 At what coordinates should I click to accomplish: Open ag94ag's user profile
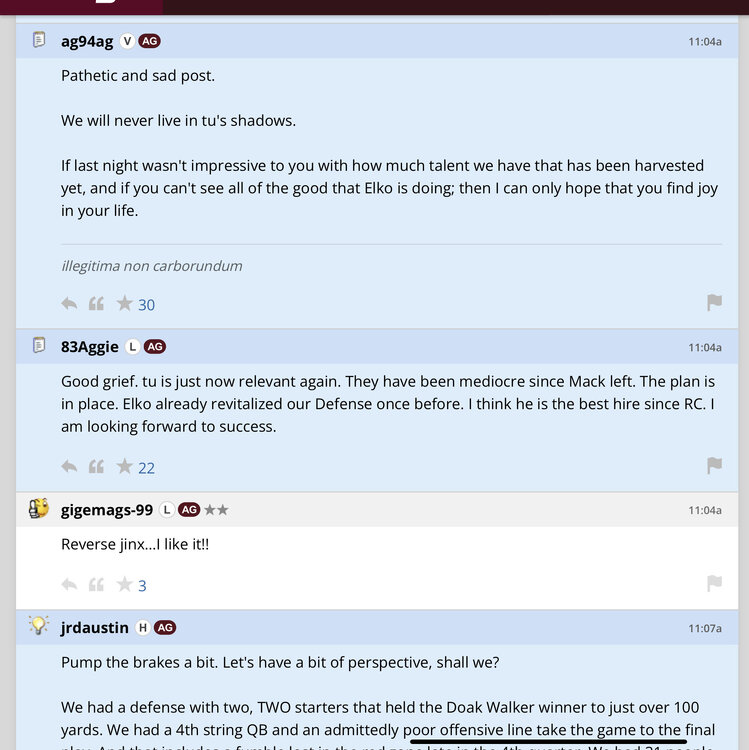pos(86,41)
